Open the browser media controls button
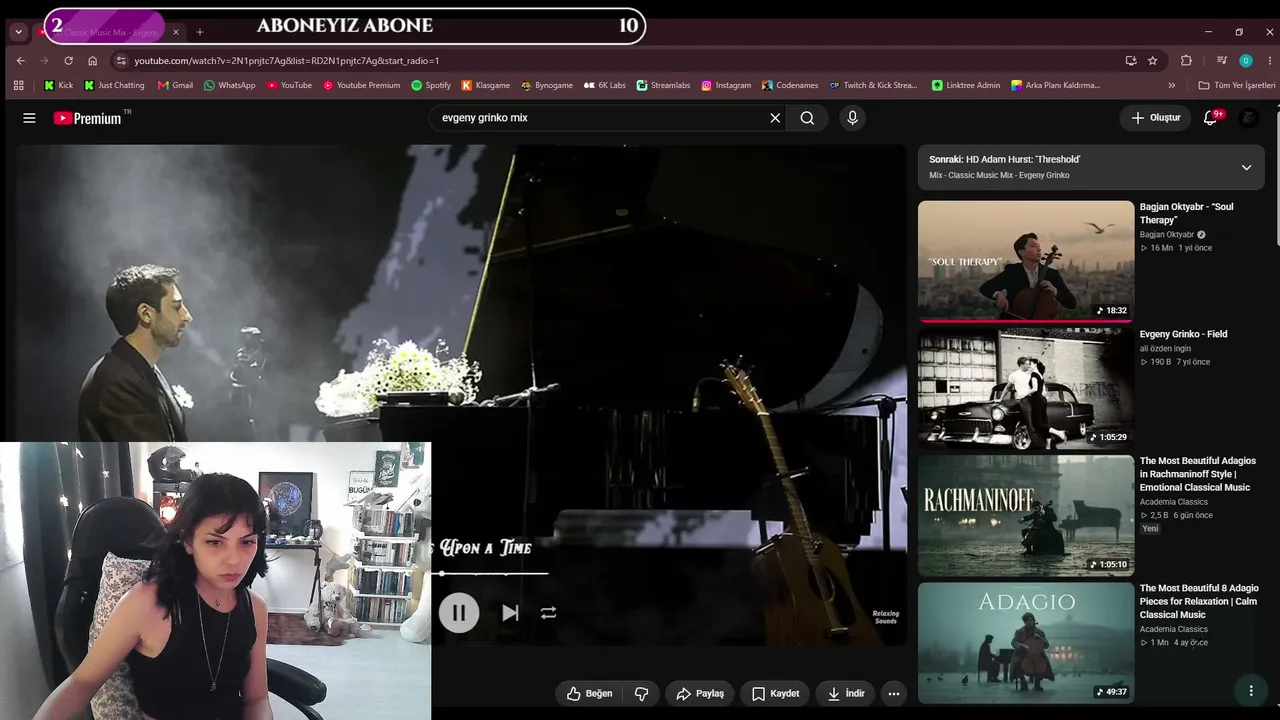 coord(1221,60)
